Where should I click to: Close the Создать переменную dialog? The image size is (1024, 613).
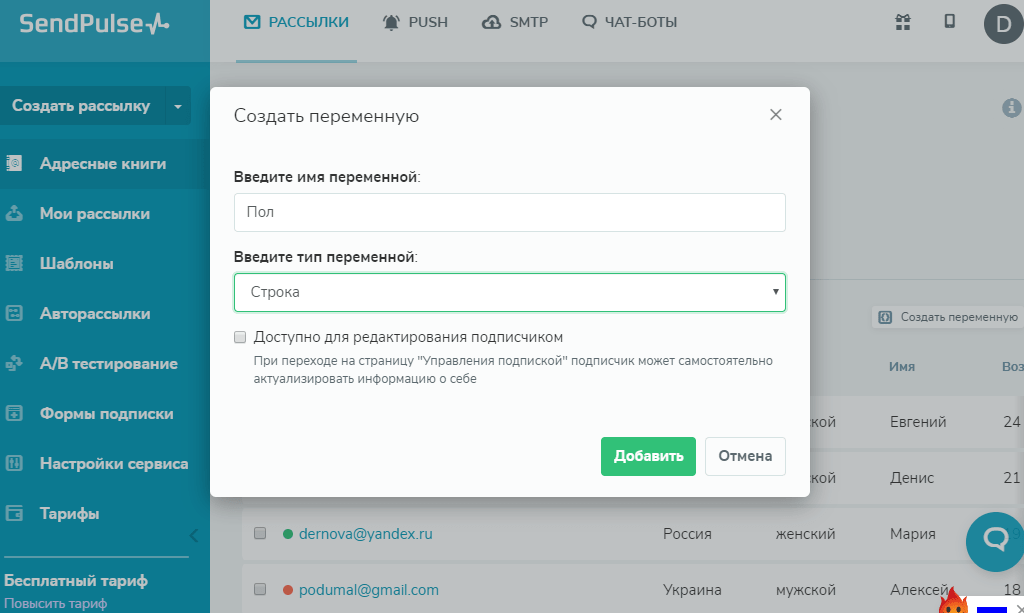pyautogui.click(x=775, y=115)
